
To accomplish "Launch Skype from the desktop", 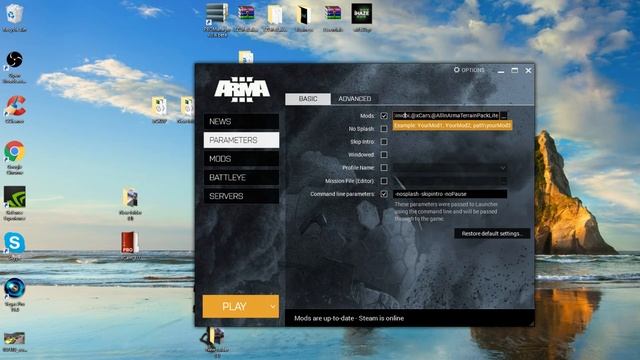I will (x=15, y=243).
